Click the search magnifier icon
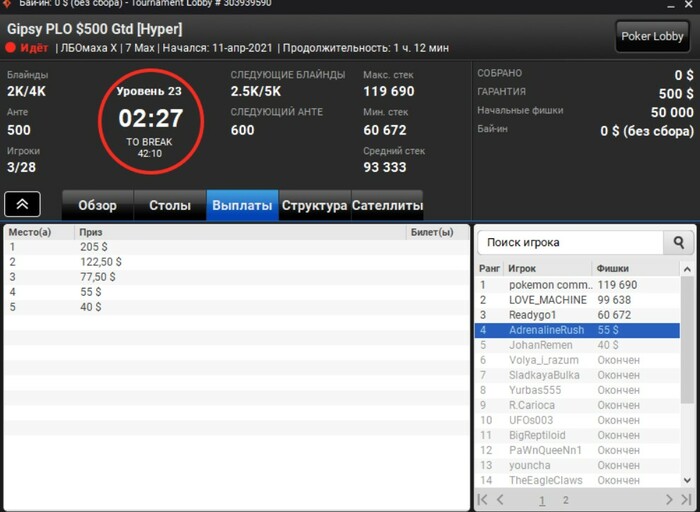This screenshot has height=512, width=700. click(x=679, y=242)
